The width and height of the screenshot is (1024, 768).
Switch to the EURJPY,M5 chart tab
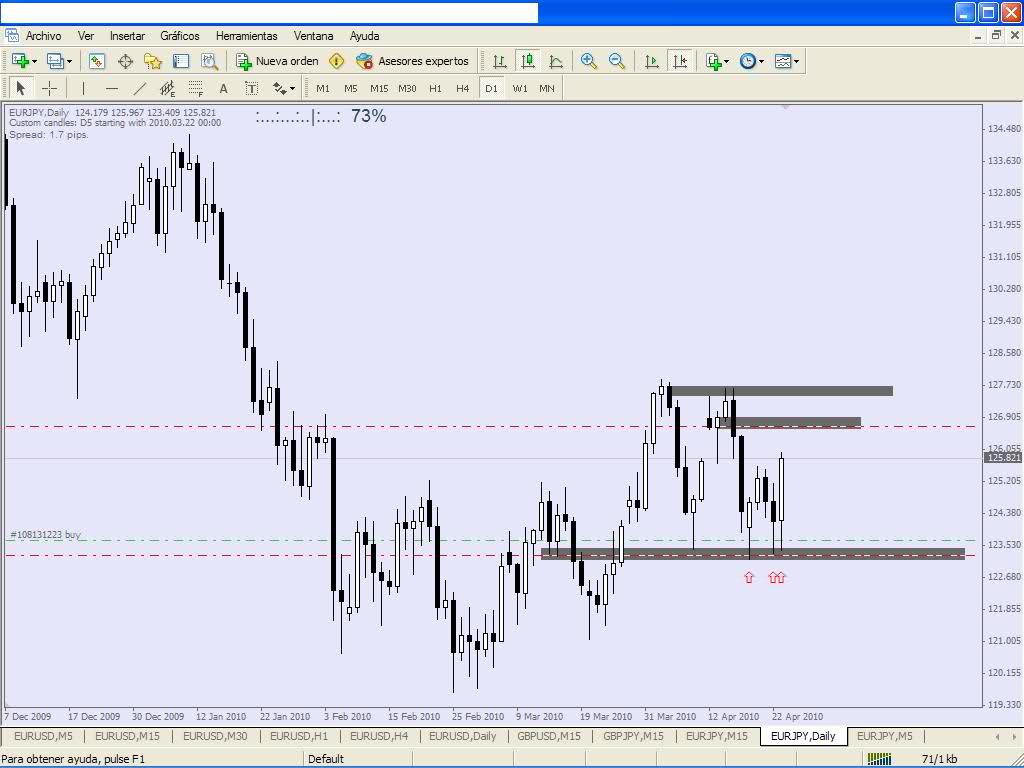tap(884, 736)
